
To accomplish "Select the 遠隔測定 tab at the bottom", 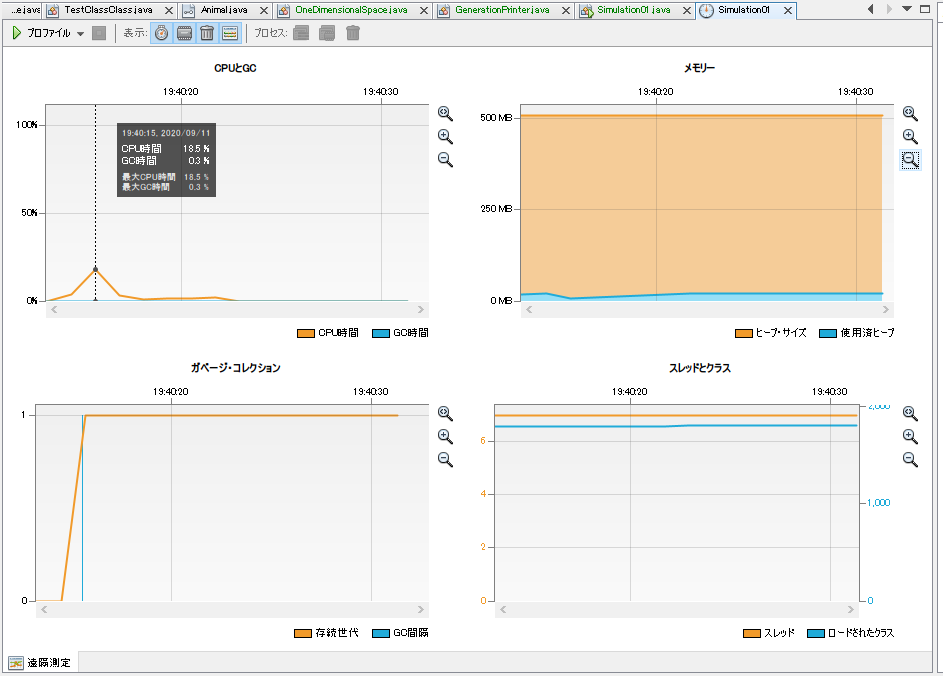I will point(40,662).
